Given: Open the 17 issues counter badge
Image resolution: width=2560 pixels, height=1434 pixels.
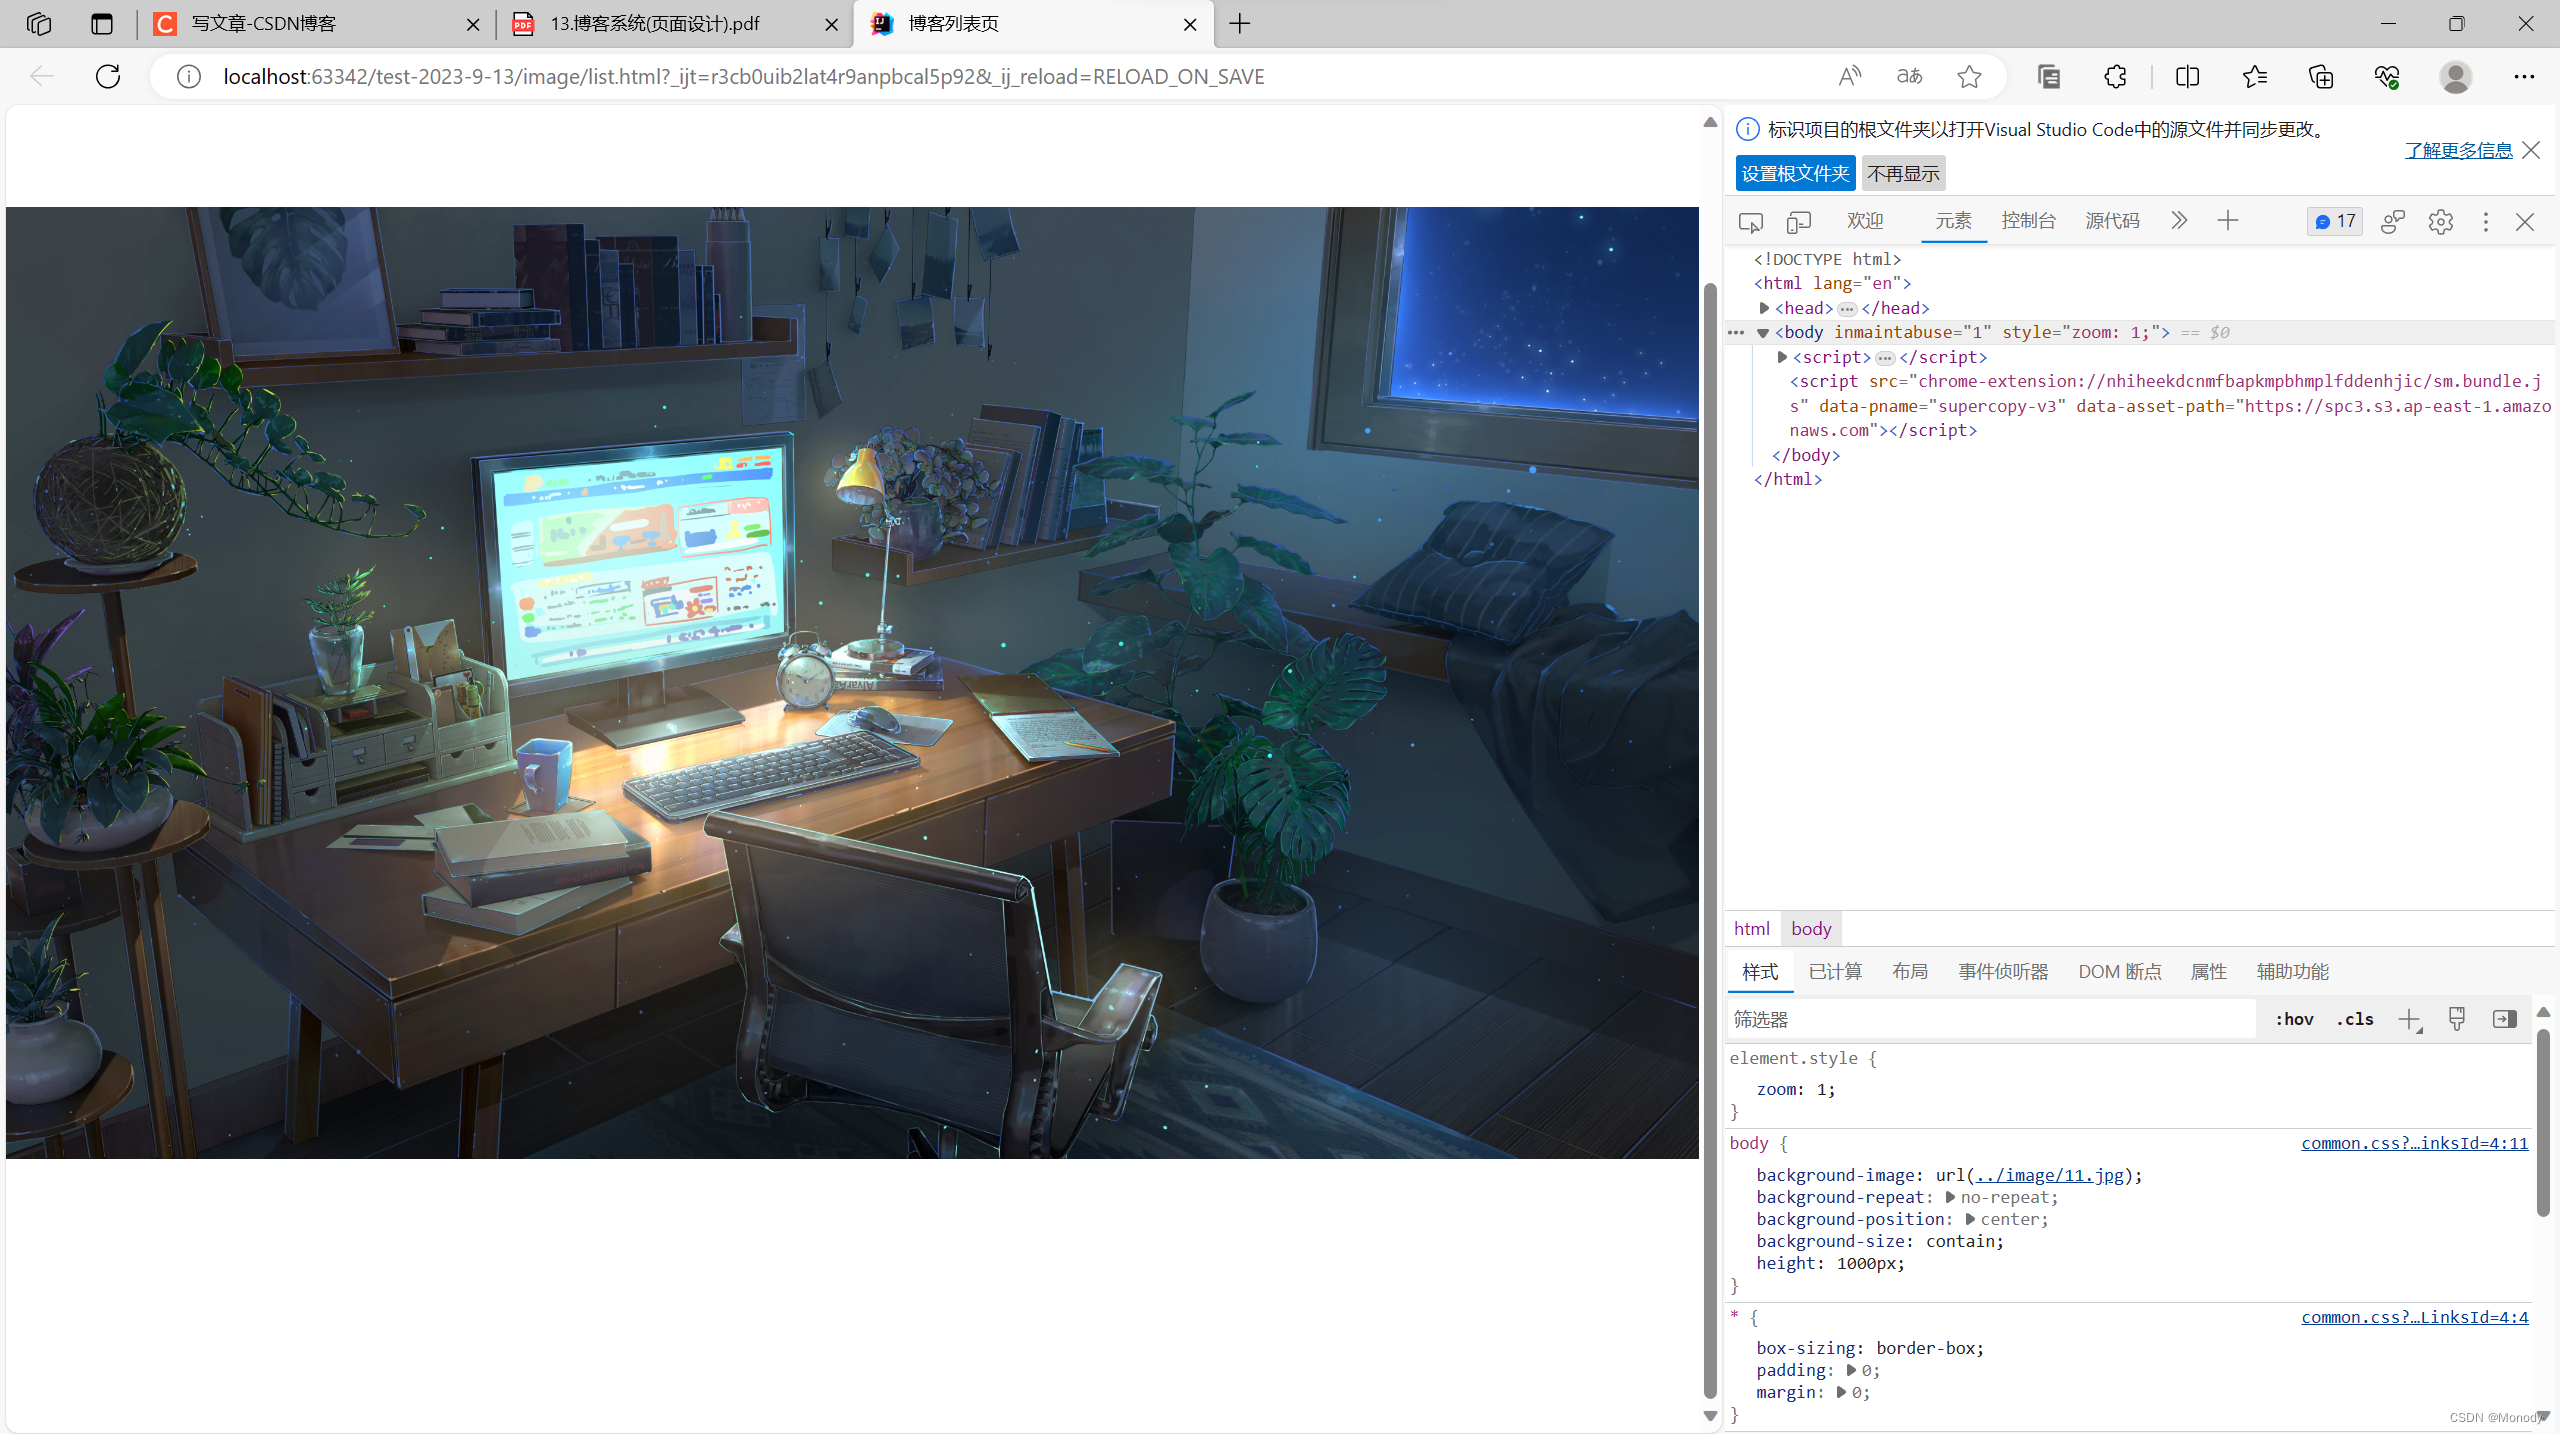Looking at the screenshot, I should click(2335, 221).
